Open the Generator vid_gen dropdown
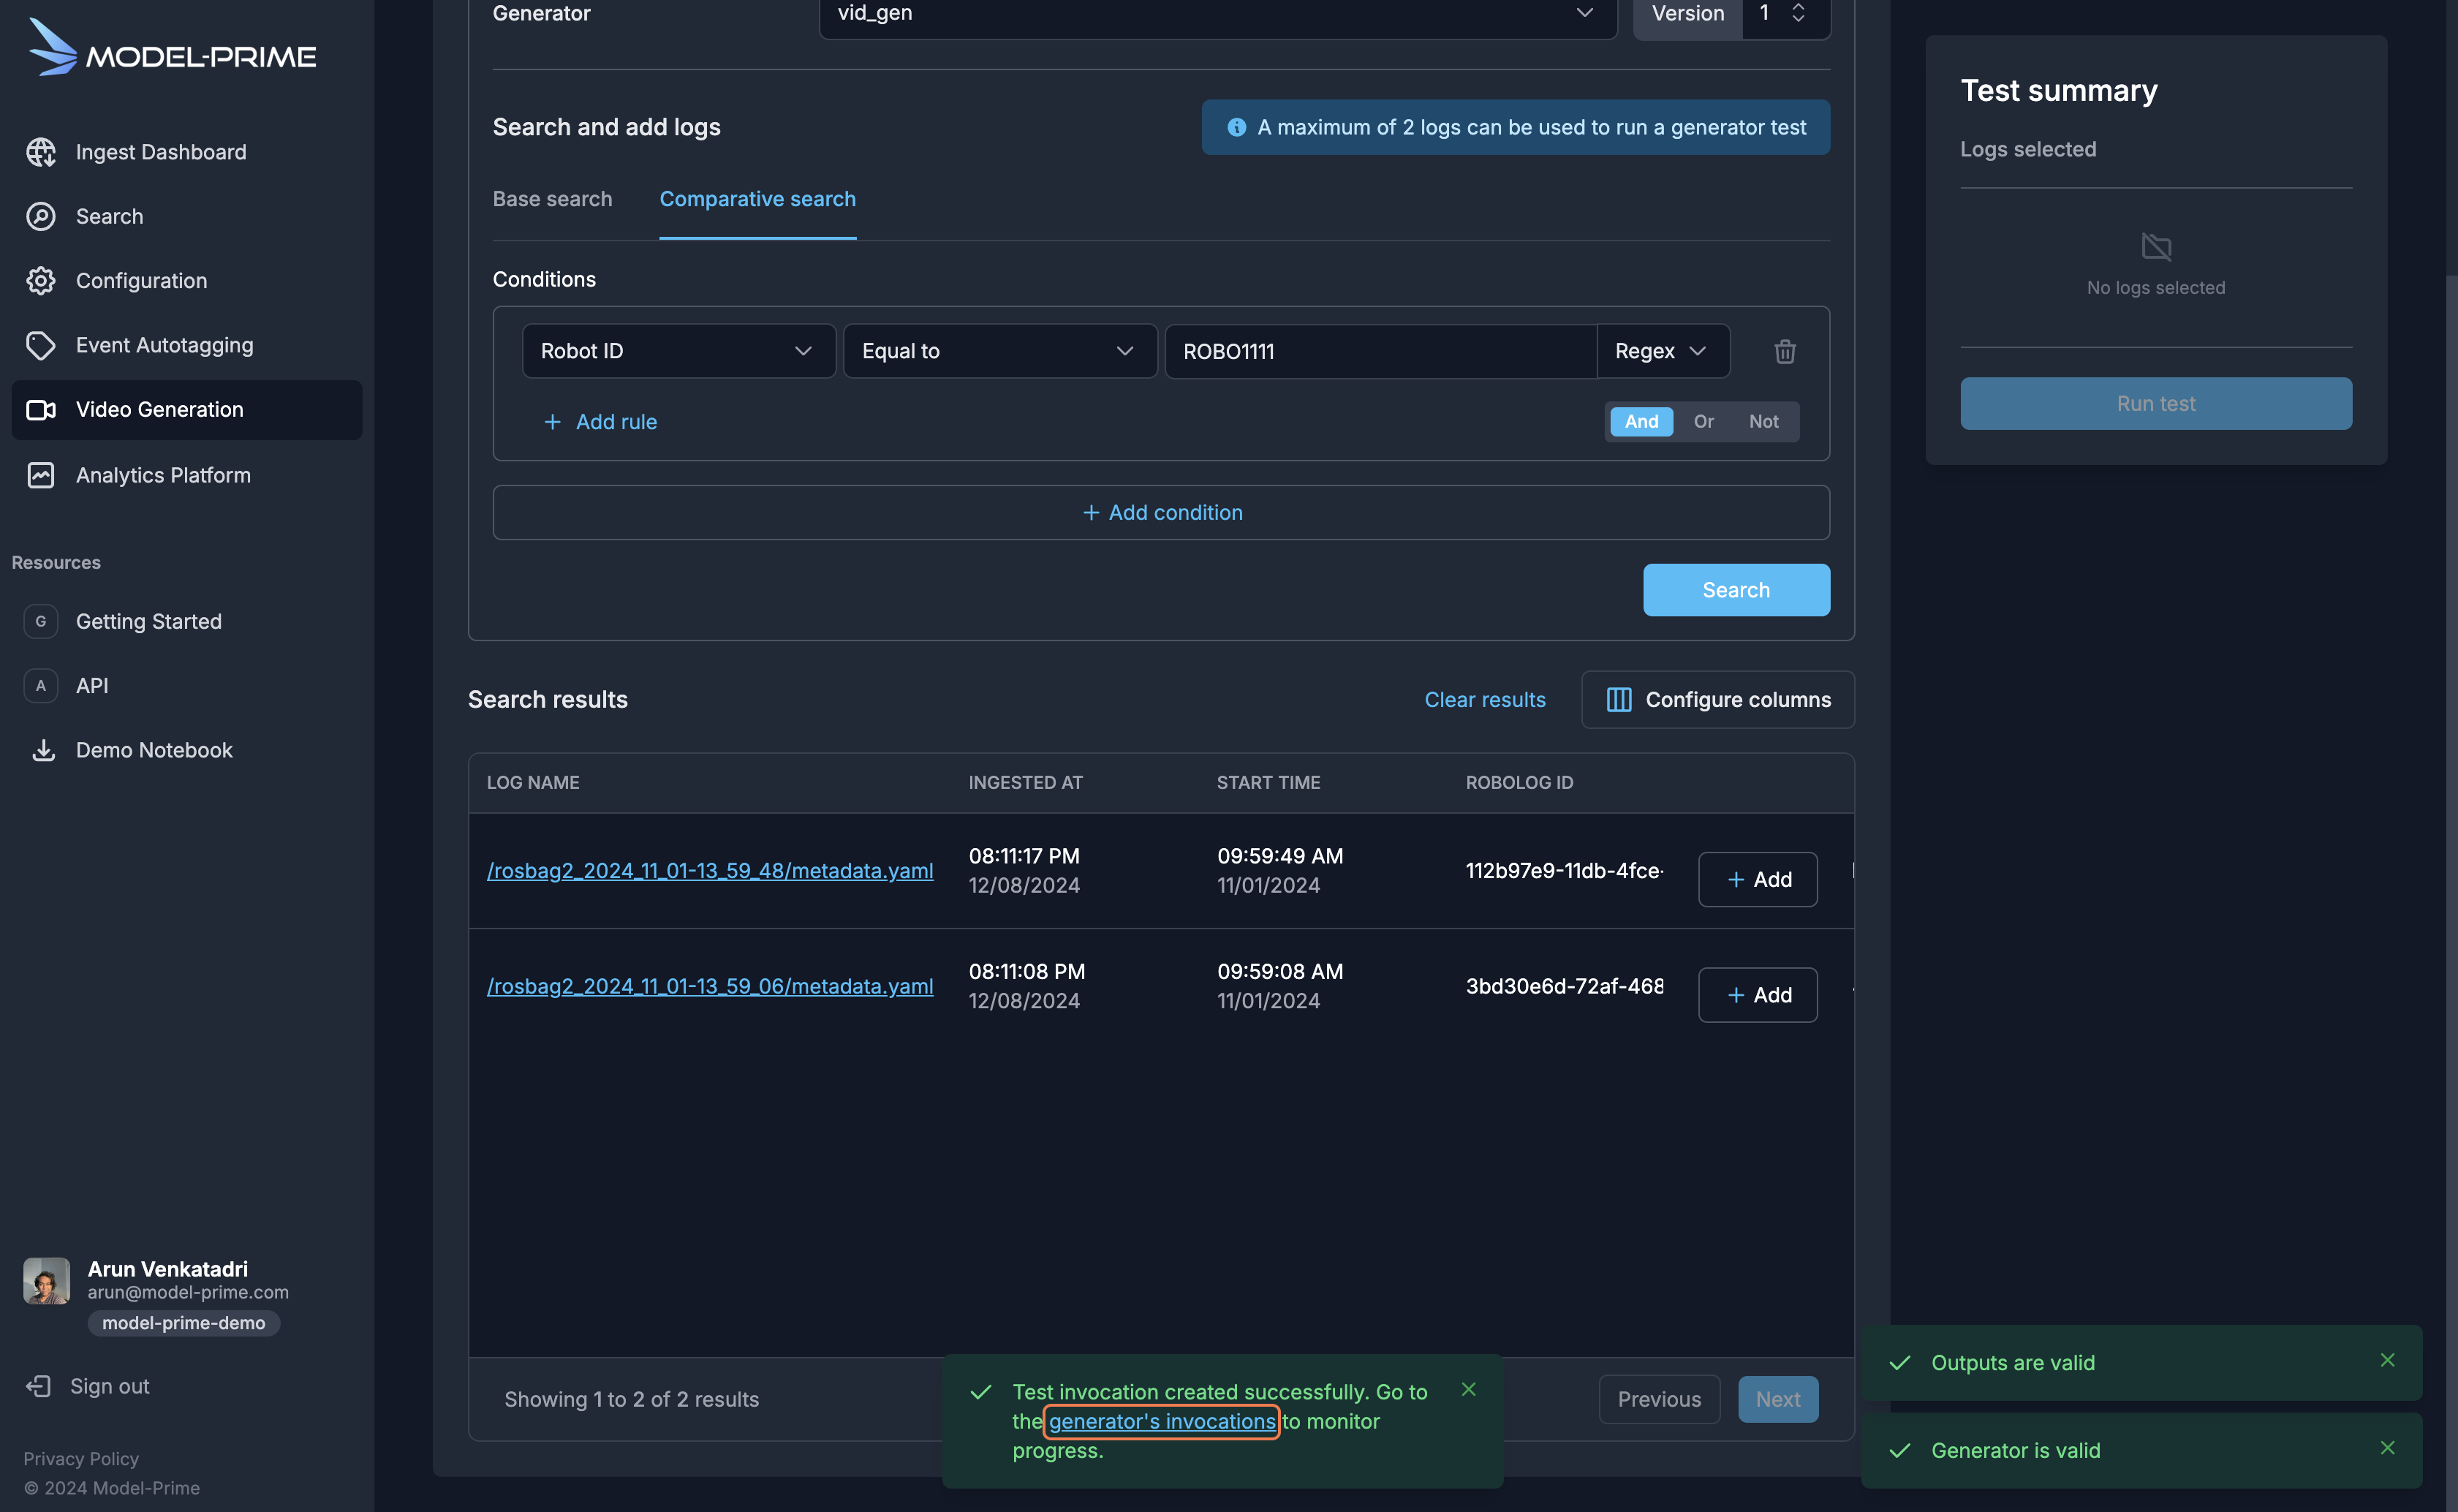Viewport: 2458px width, 1512px height. [1218, 14]
